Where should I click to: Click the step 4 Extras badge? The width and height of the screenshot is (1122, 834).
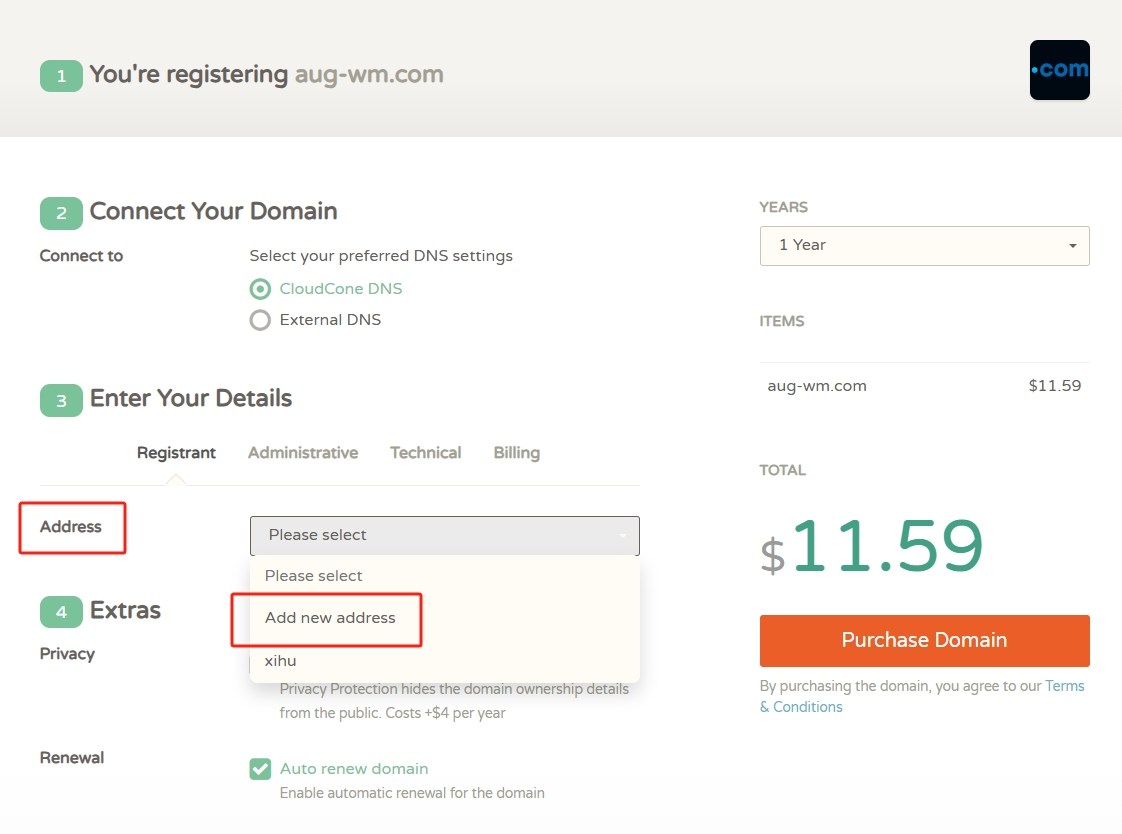click(61, 612)
